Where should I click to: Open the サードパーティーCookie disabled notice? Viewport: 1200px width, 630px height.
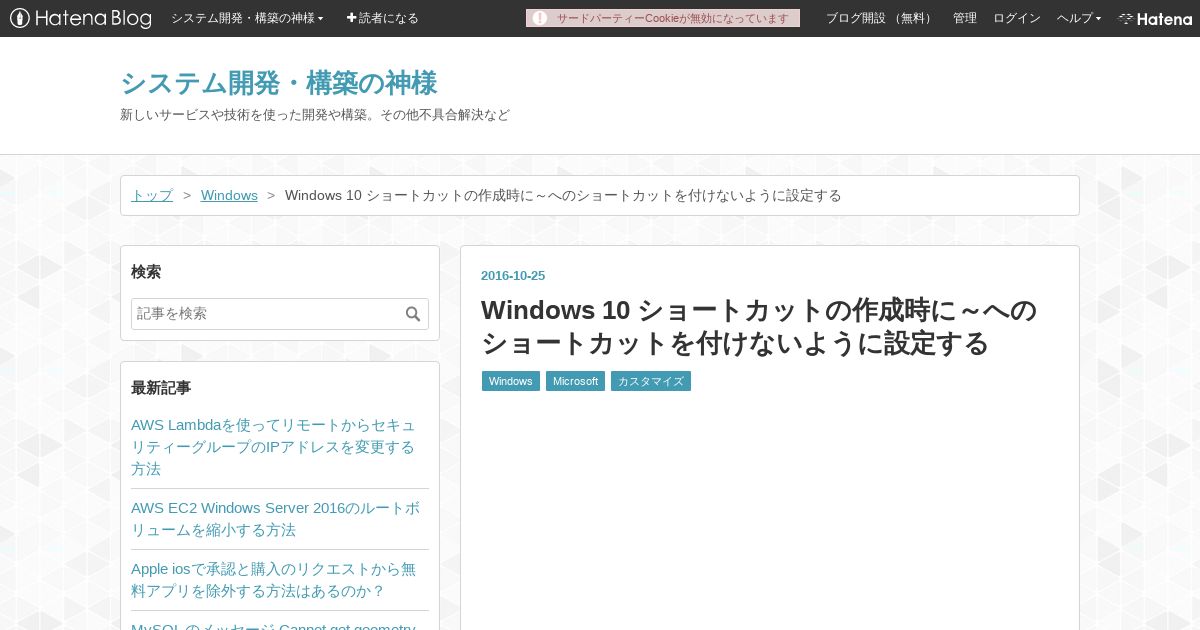663,18
